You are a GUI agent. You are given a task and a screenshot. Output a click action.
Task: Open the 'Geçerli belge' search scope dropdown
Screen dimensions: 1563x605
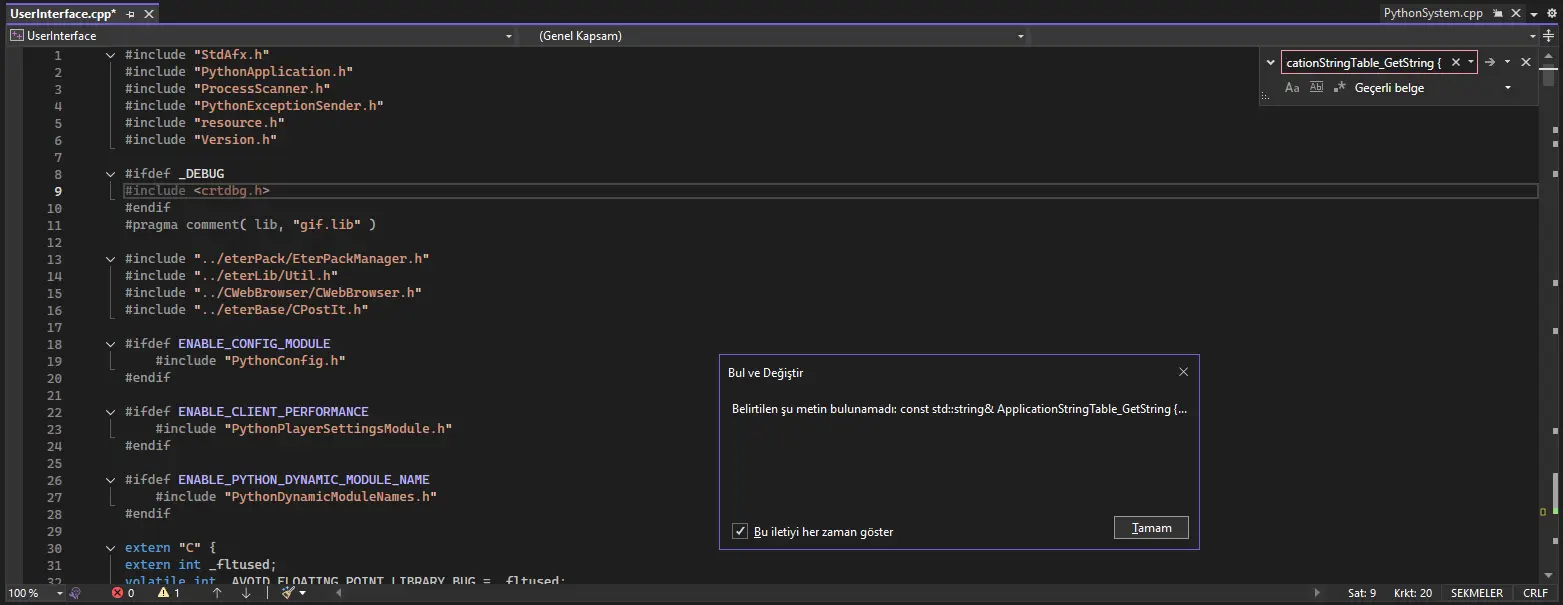click(x=1508, y=88)
